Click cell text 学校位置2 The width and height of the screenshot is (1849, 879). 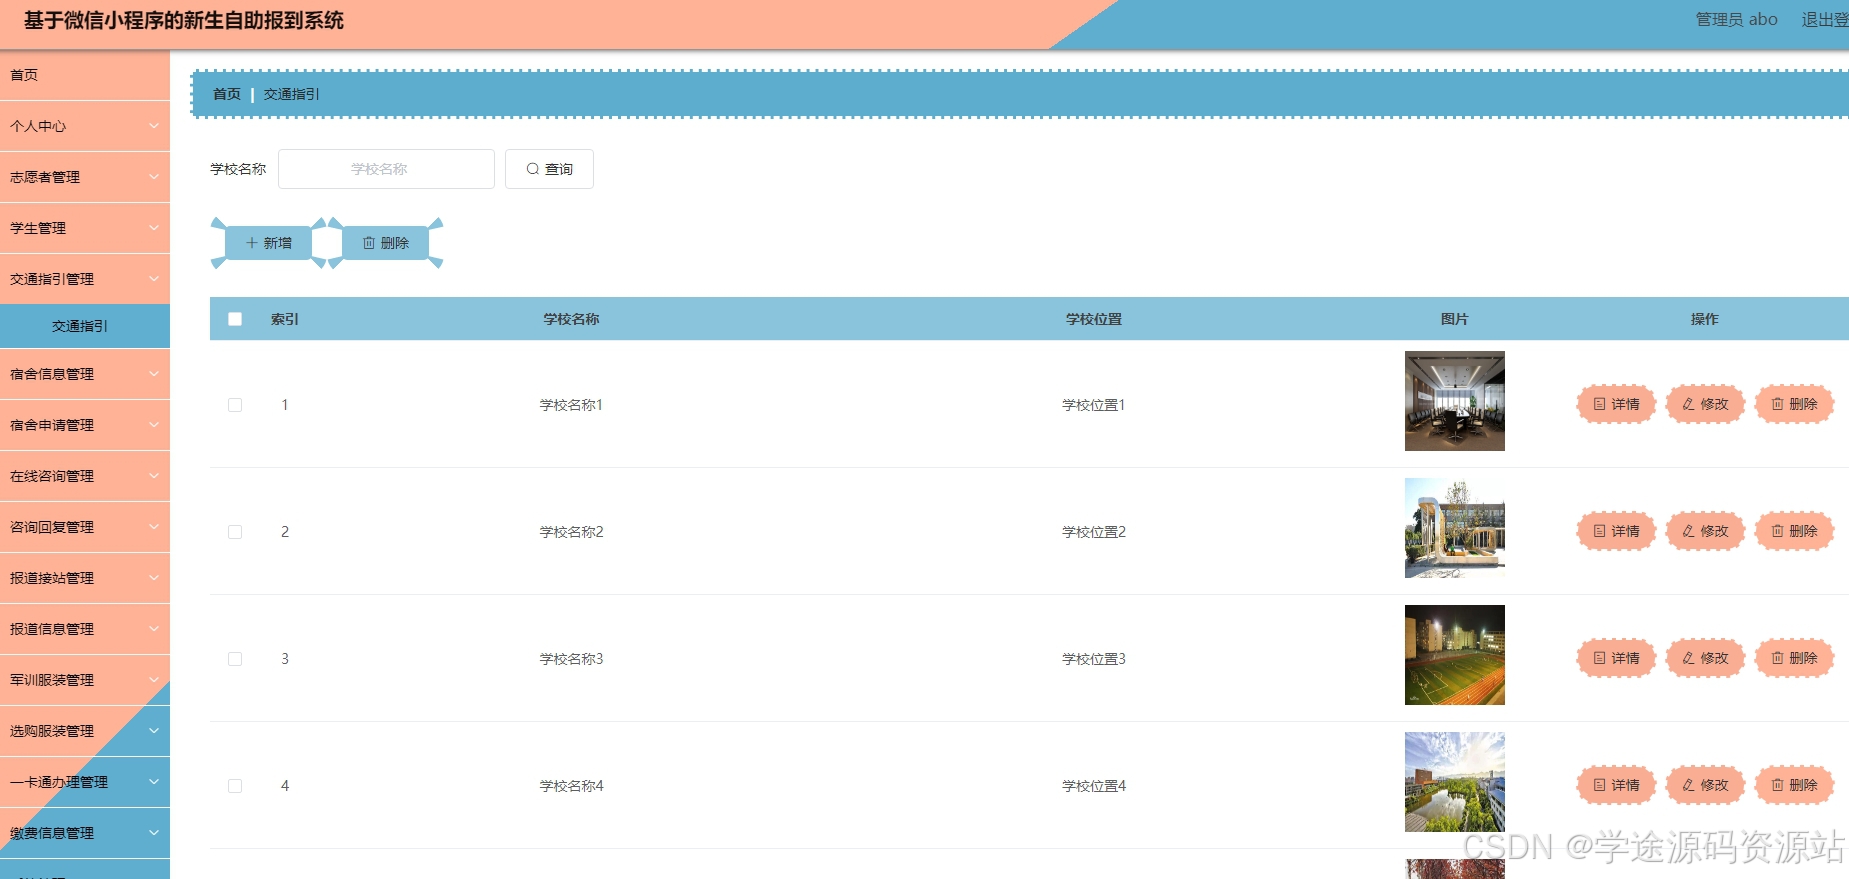tap(1094, 532)
